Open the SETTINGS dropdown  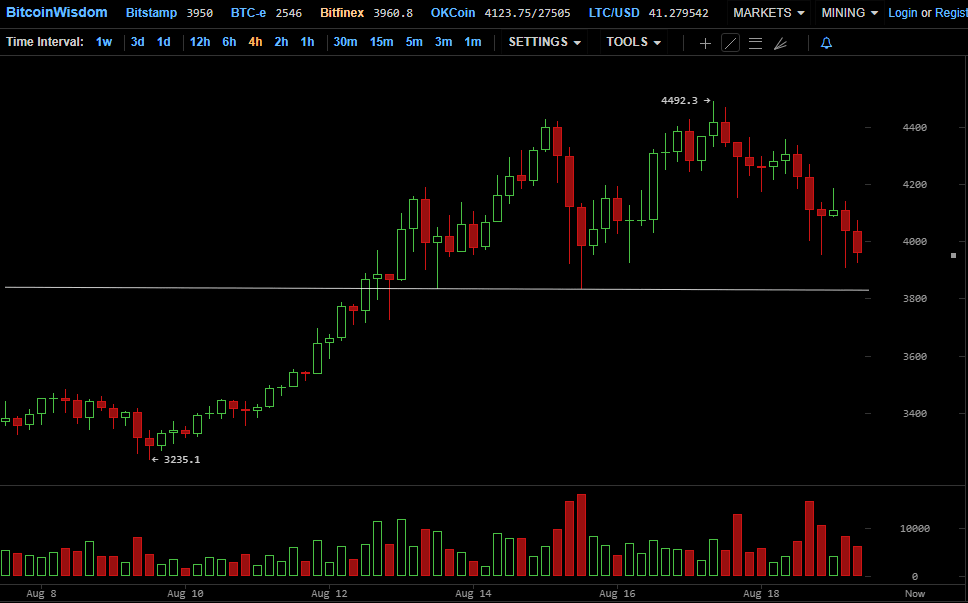point(544,42)
